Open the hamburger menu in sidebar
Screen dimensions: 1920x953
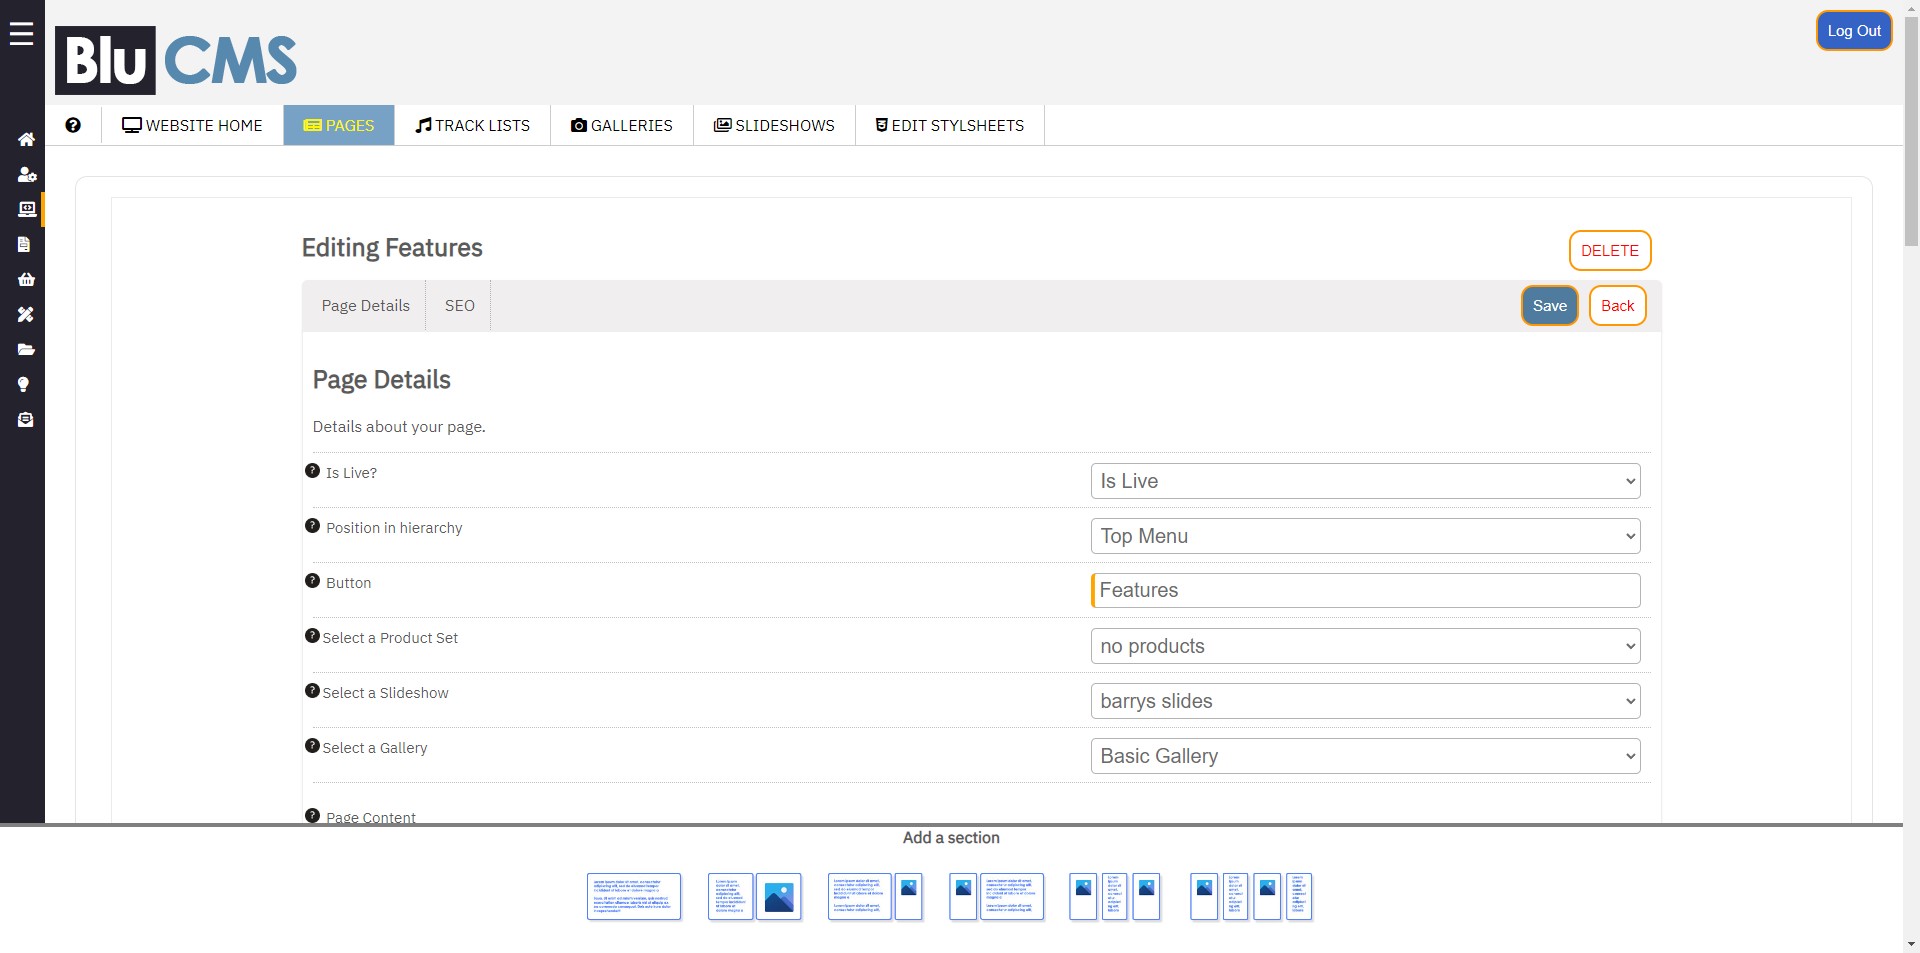click(x=21, y=33)
